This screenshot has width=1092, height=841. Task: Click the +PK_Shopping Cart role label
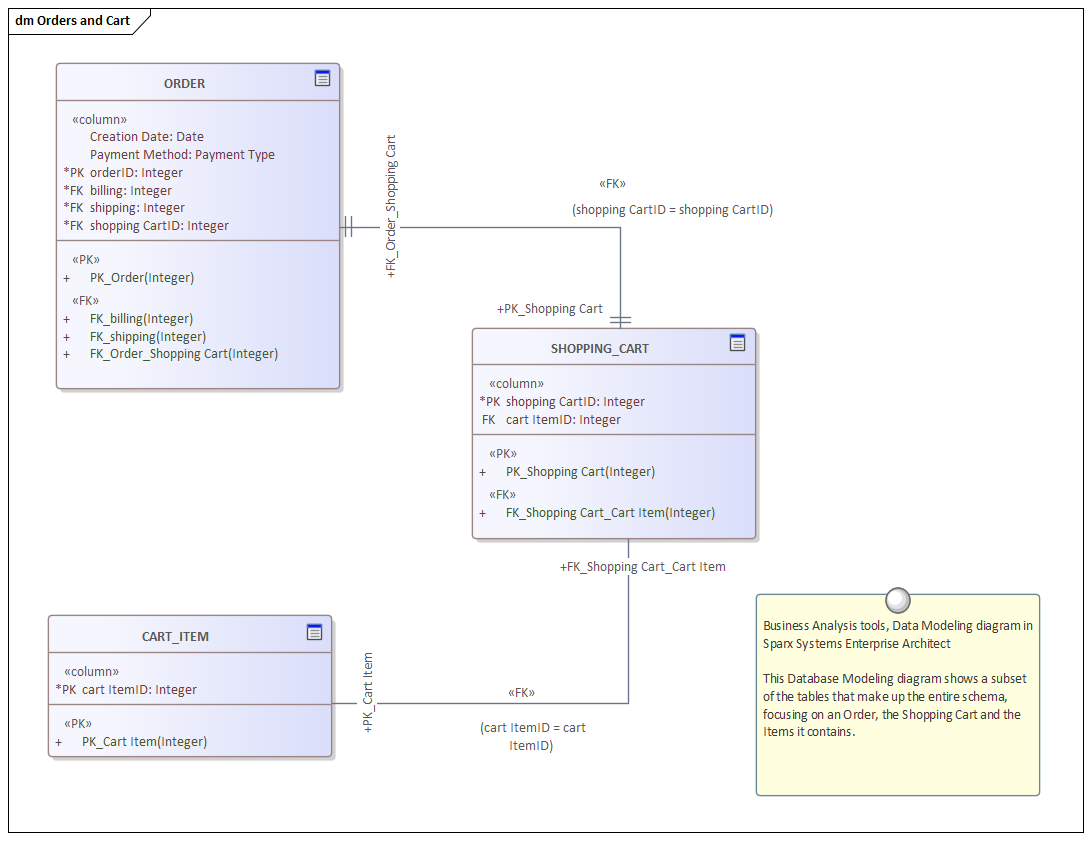click(551, 308)
